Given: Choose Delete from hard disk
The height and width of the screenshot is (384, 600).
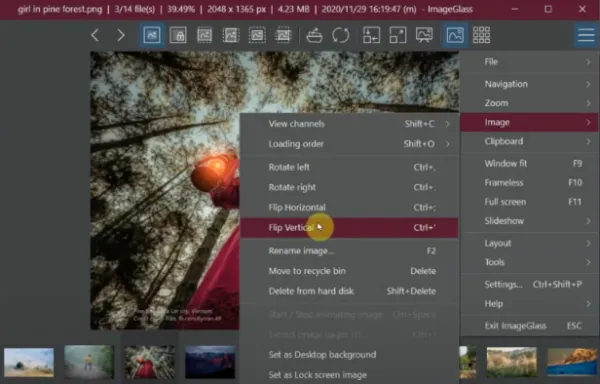Looking at the screenshot, I should pos(349,291).
